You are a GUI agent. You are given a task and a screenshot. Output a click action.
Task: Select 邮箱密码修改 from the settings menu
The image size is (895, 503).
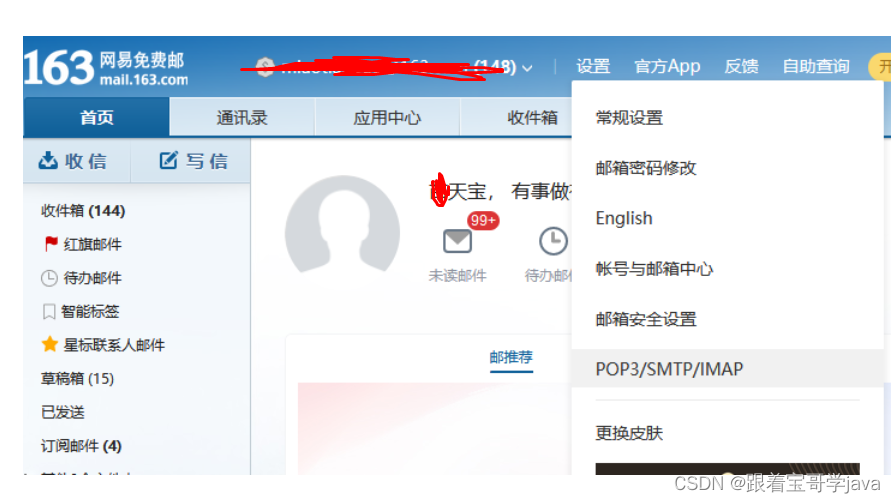646,168
